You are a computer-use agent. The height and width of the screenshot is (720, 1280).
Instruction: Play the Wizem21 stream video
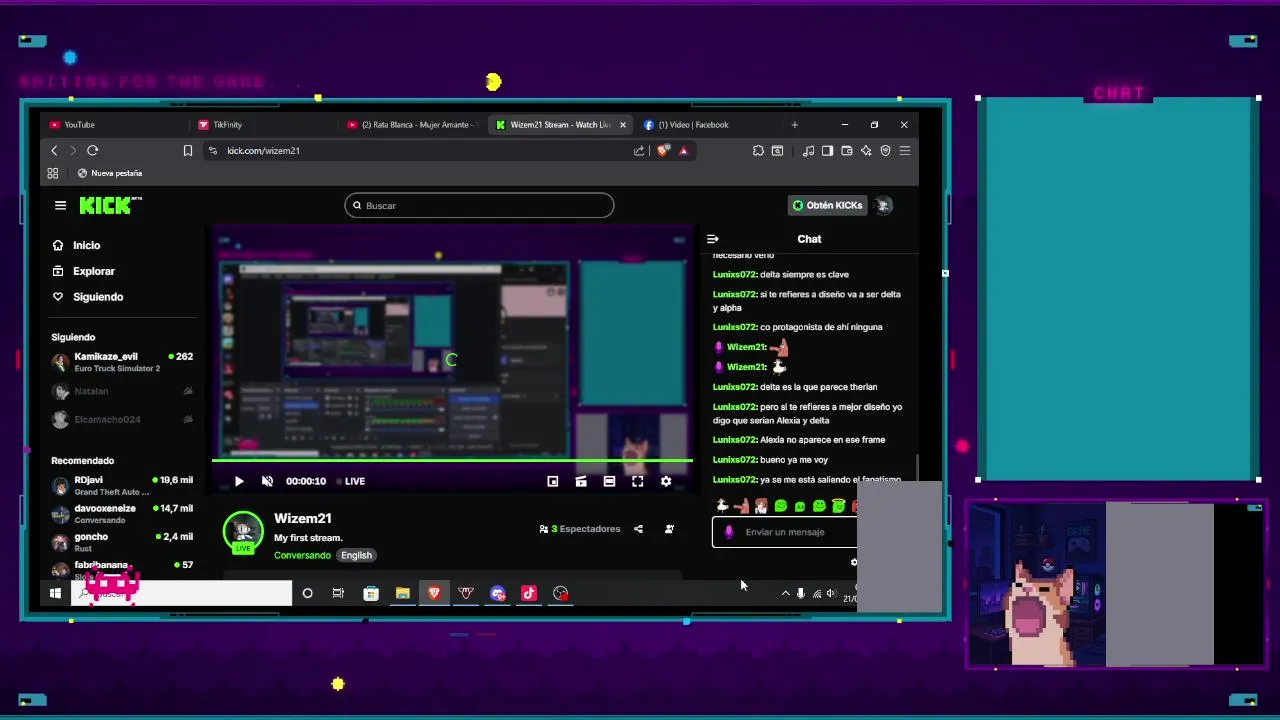point(239,481)
